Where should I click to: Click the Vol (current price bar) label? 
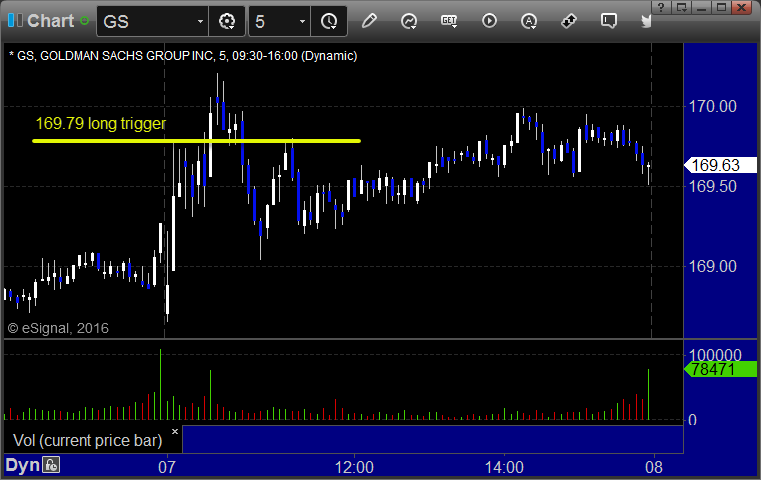tap(87, 441)
